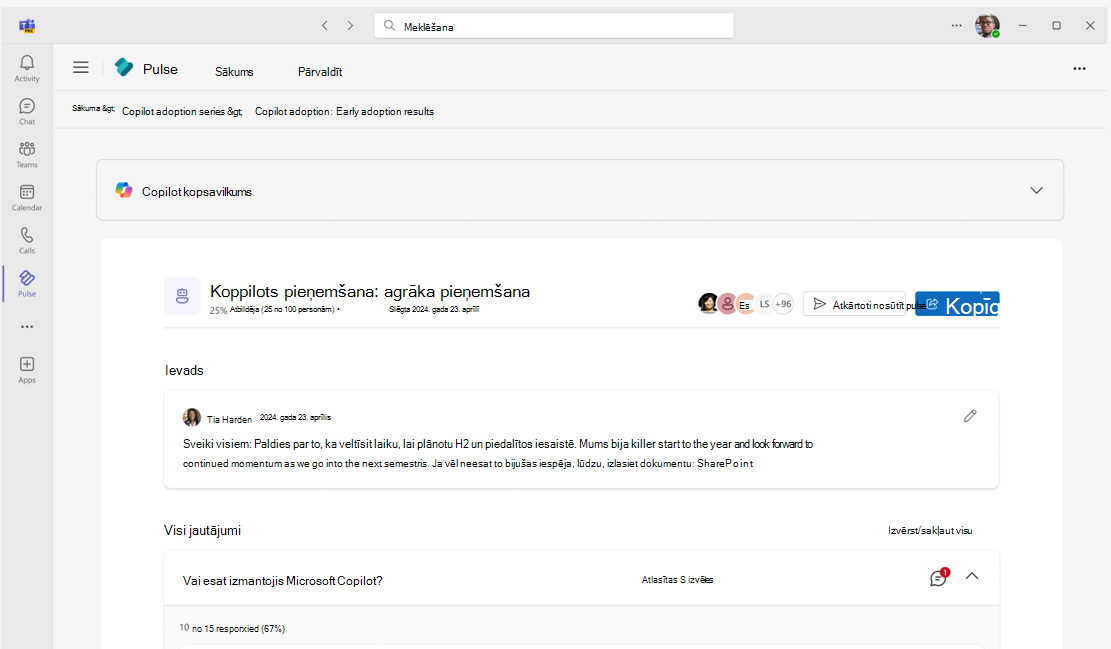Viewport: 1111px width, 649px height.
Task: Open the +96 recipients list
Action: 783,304
